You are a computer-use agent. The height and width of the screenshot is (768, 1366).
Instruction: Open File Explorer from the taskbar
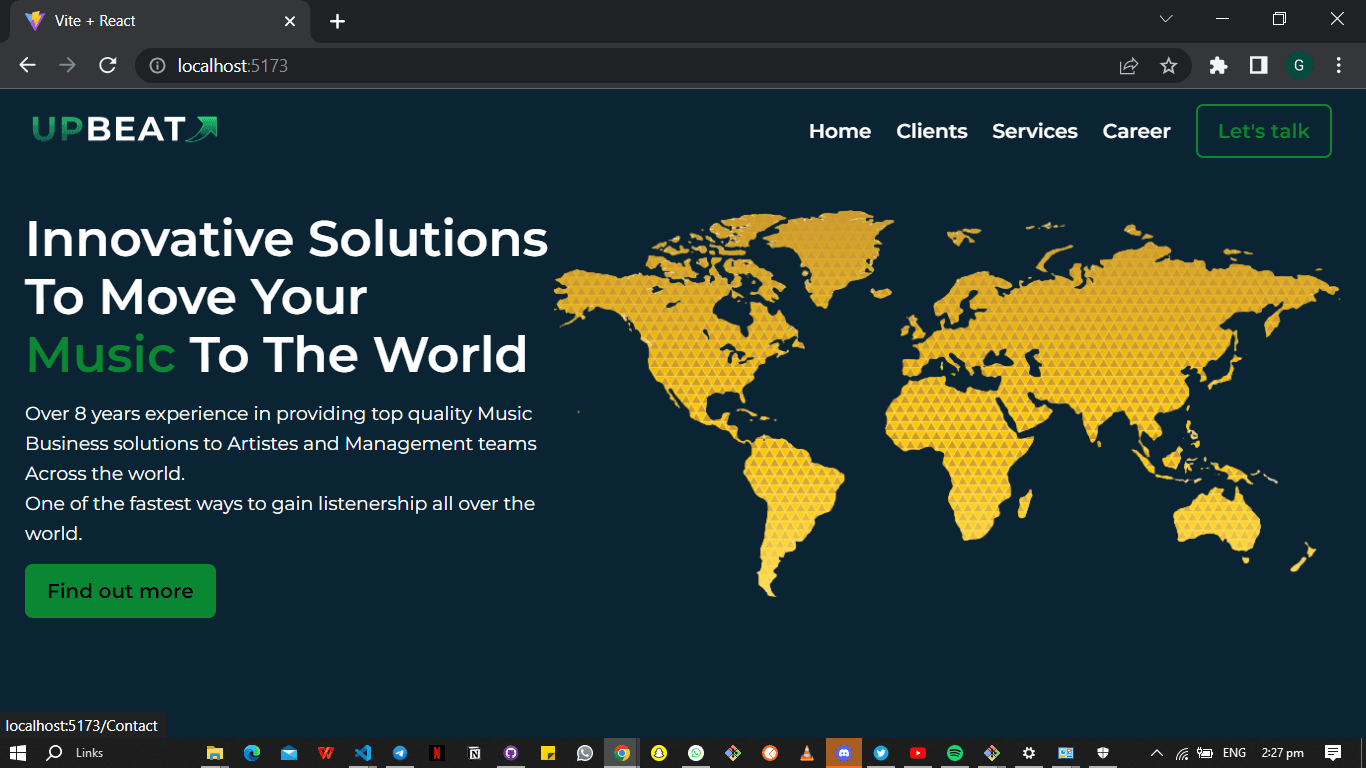[215, 753]
